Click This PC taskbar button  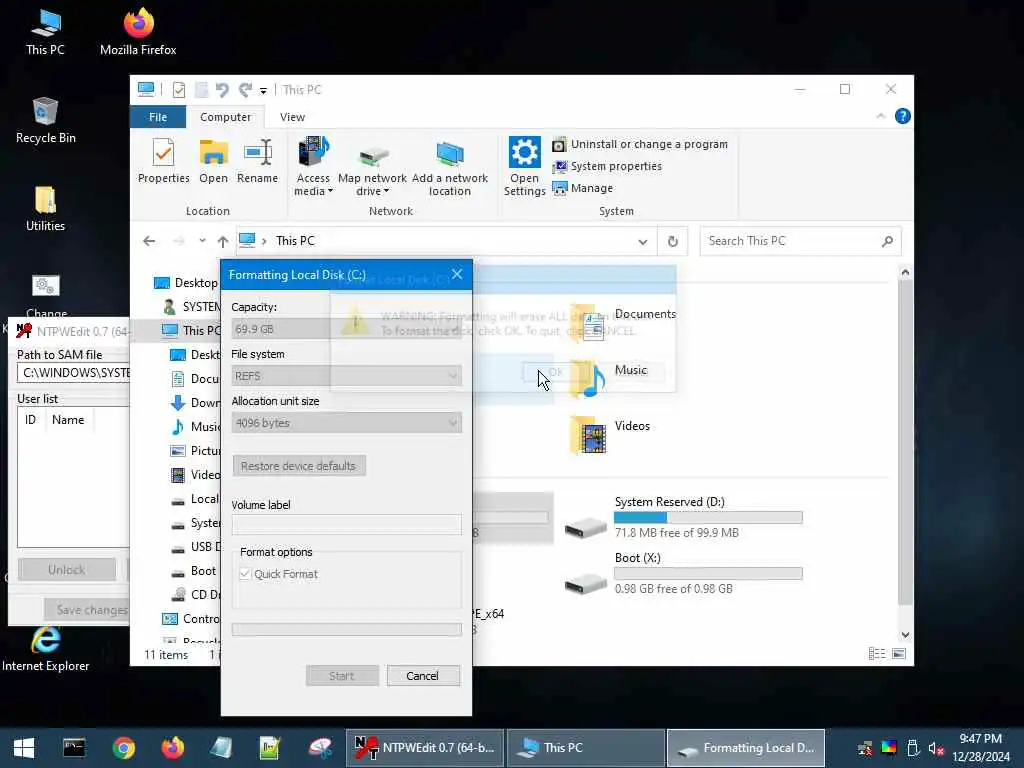[x=585, y=748]
